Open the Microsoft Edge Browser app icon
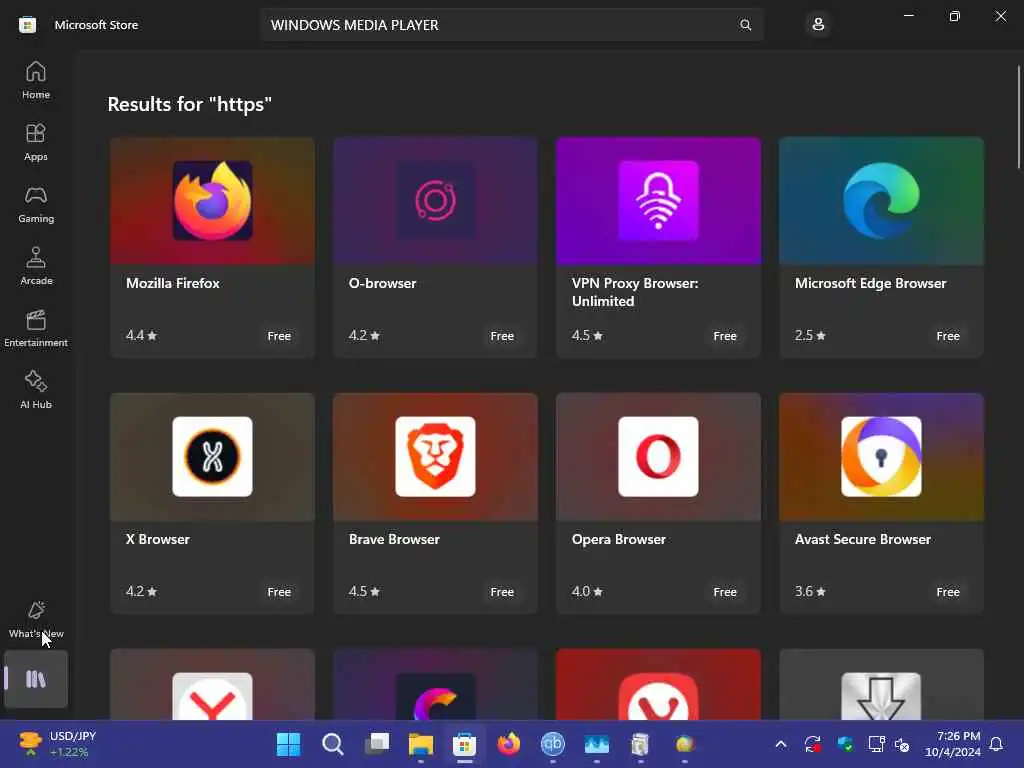Screen dimensions: 1024x768 click(881, 200)
